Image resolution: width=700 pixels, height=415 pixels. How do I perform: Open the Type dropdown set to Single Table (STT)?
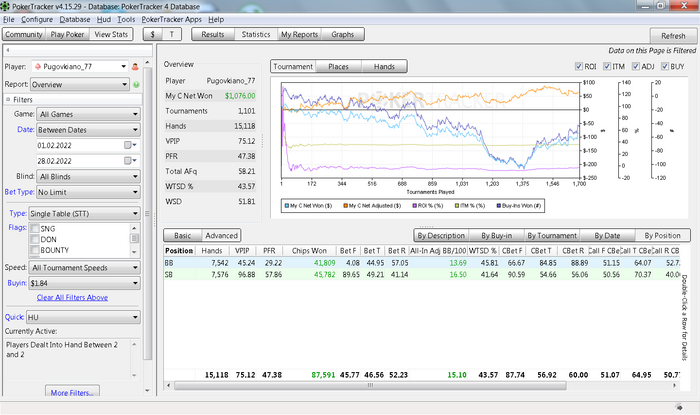84,213
